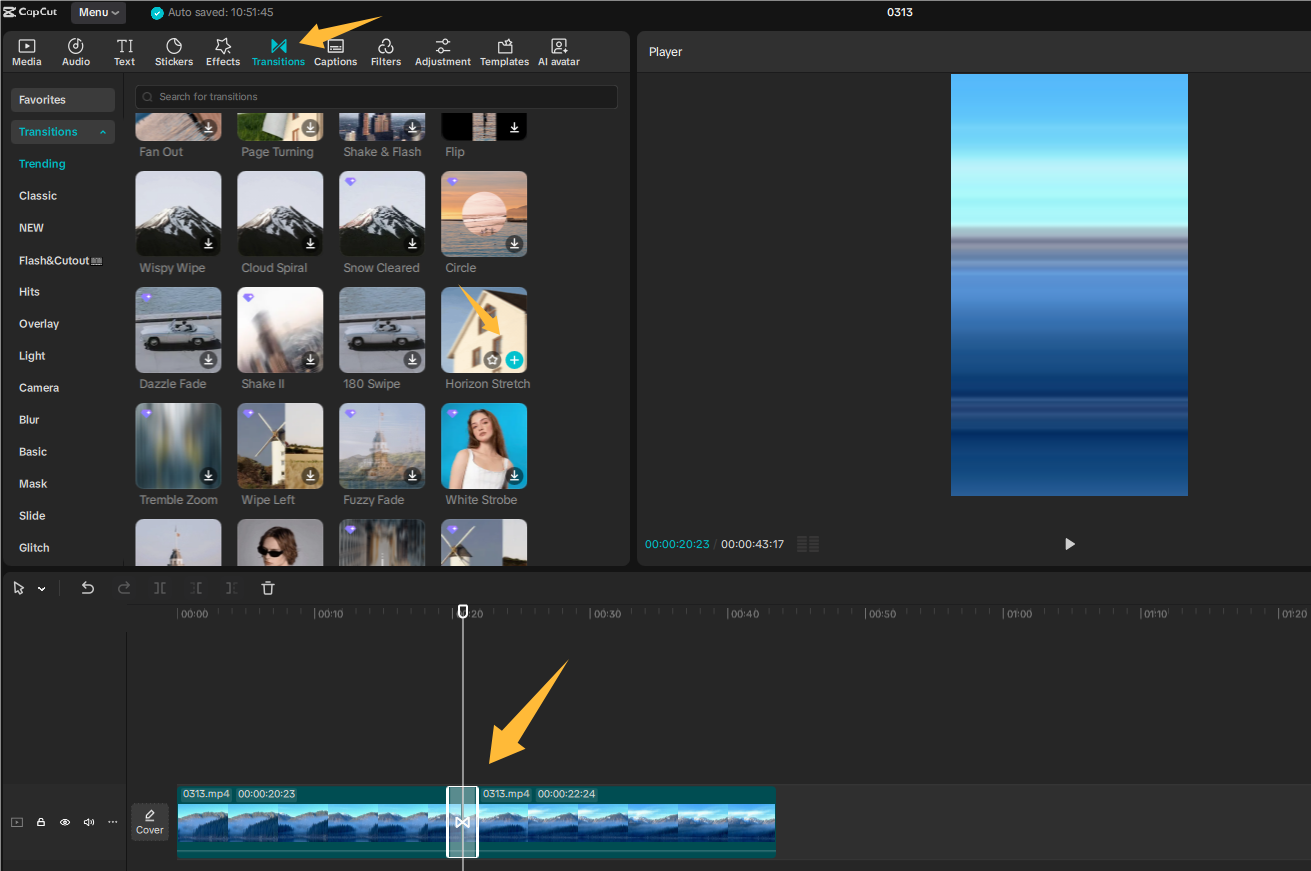Add the Horizon Stretch transition

pos(513,359)
